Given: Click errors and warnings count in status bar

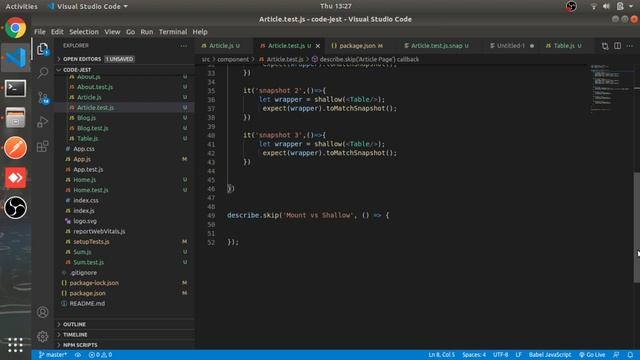Looking at the screenshot, I should [100, 355].
